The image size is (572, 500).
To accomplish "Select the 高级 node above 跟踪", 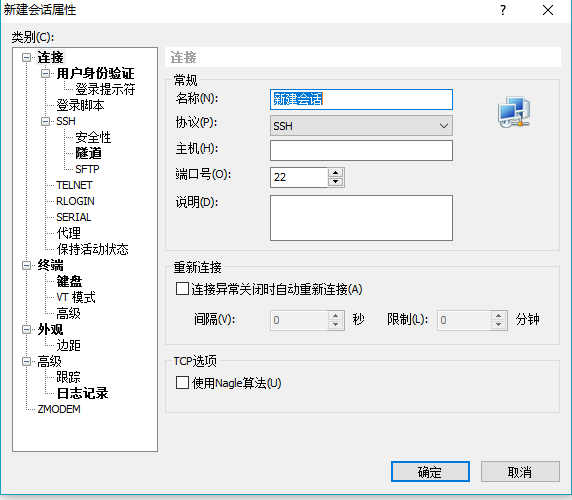I will coord(50,361).
